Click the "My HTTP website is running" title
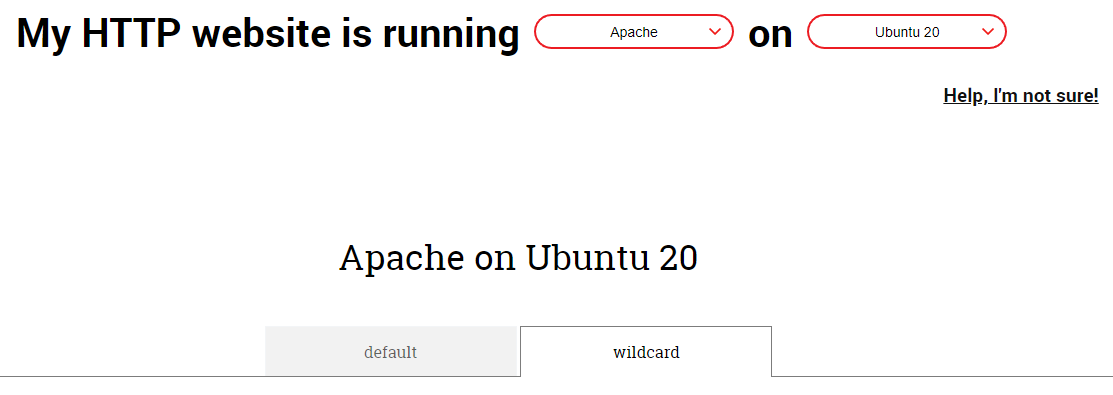Image resolution: width=1113 pixels, height=395 pixels. pos(268,33)
